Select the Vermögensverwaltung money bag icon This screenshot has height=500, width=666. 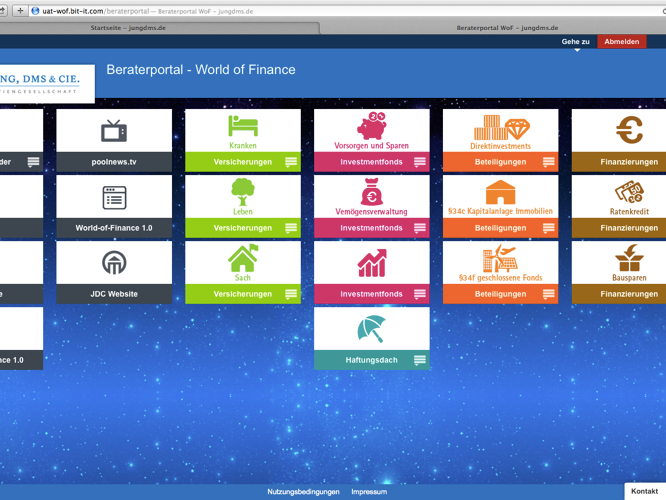point(372,191)
